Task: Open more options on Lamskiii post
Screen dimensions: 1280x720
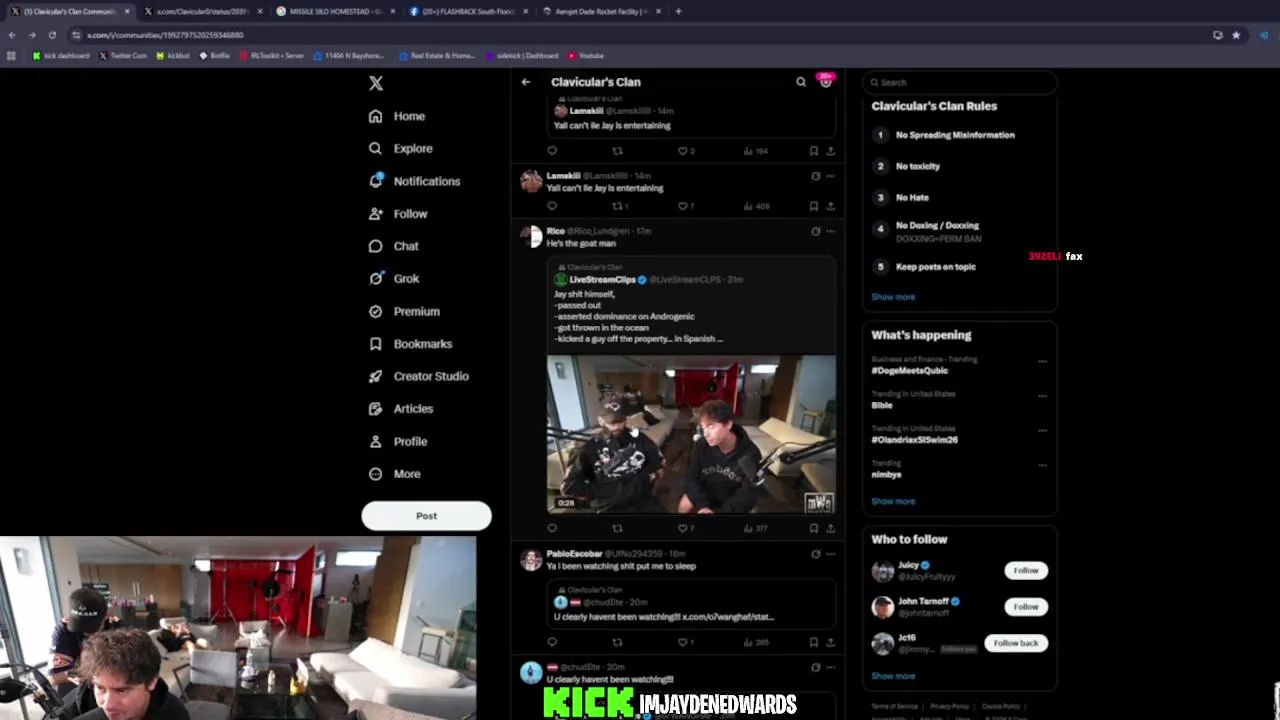Action: pyautogui.click(x=830, y=176)
